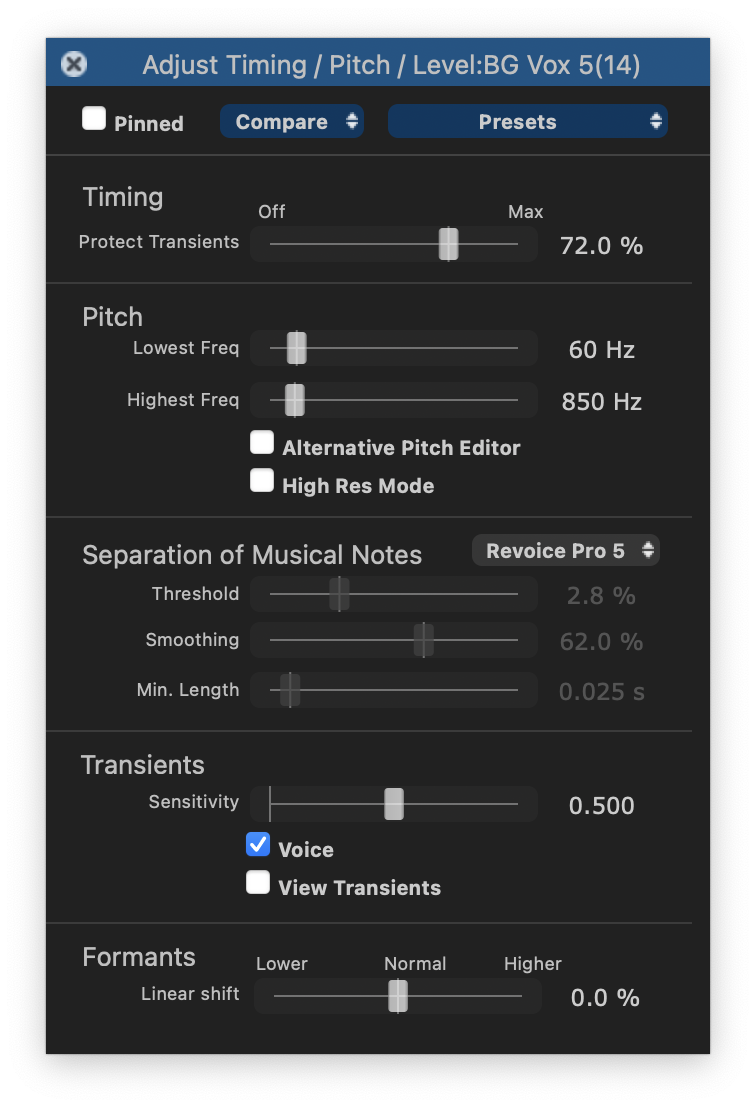Click the Transients Sensitivity slider handle
This screenshot has width=756, height=1108.
(394, 804)
